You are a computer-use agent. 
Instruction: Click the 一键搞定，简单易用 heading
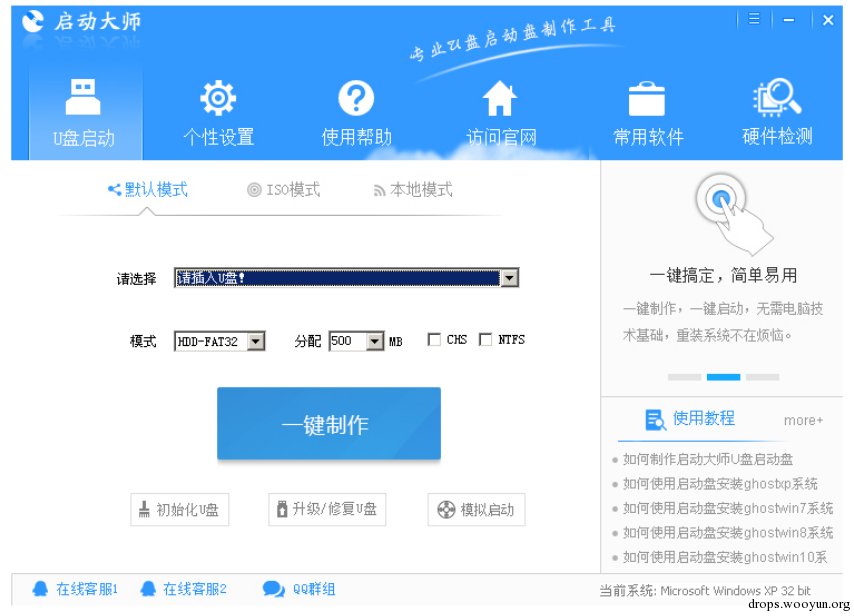click(x=723, y=276)
